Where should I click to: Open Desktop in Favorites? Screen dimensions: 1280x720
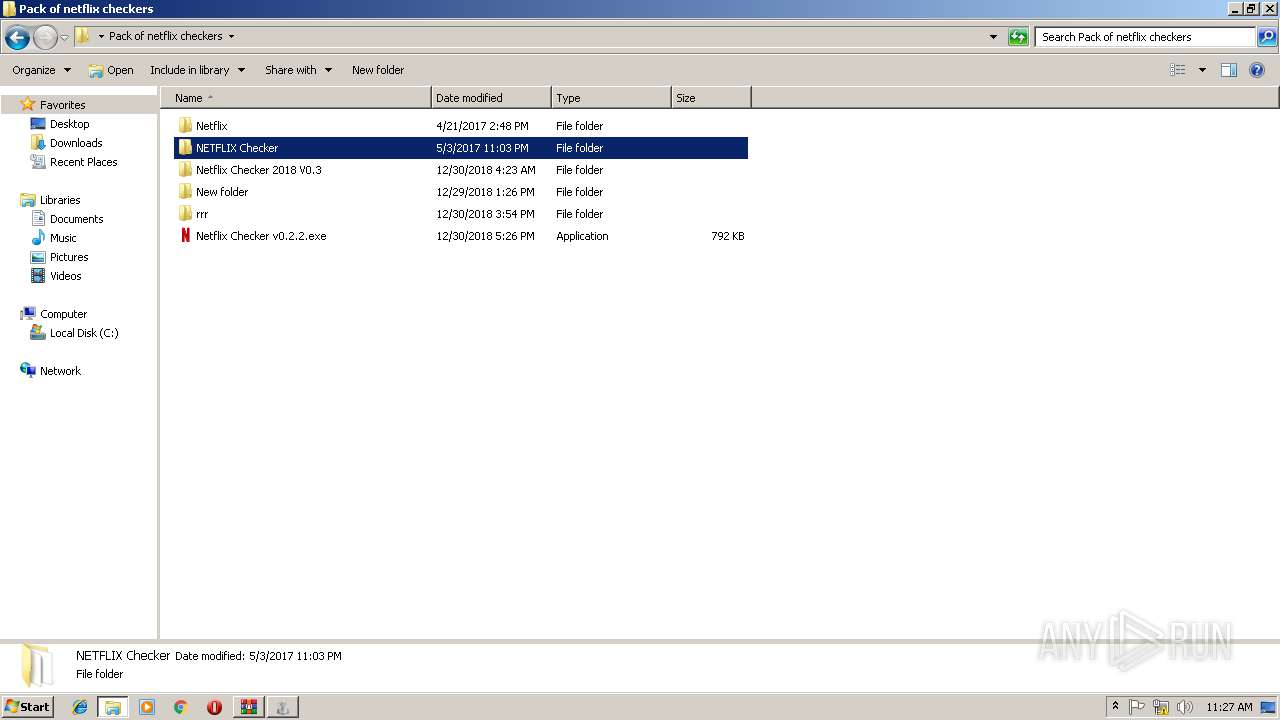[69, 124]
